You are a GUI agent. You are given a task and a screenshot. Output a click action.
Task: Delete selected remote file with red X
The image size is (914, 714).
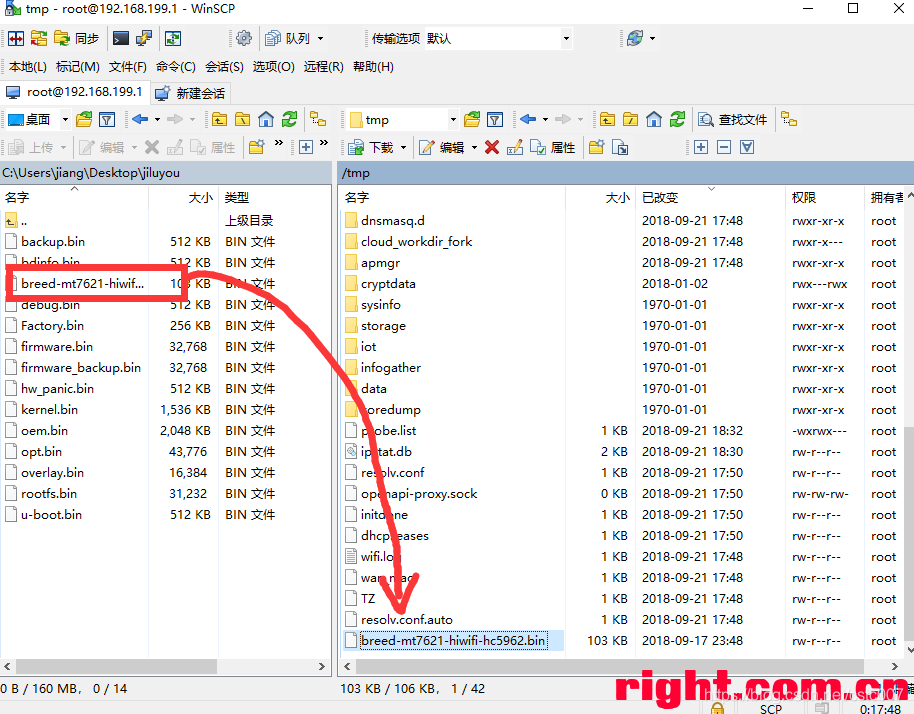point(492,147)
